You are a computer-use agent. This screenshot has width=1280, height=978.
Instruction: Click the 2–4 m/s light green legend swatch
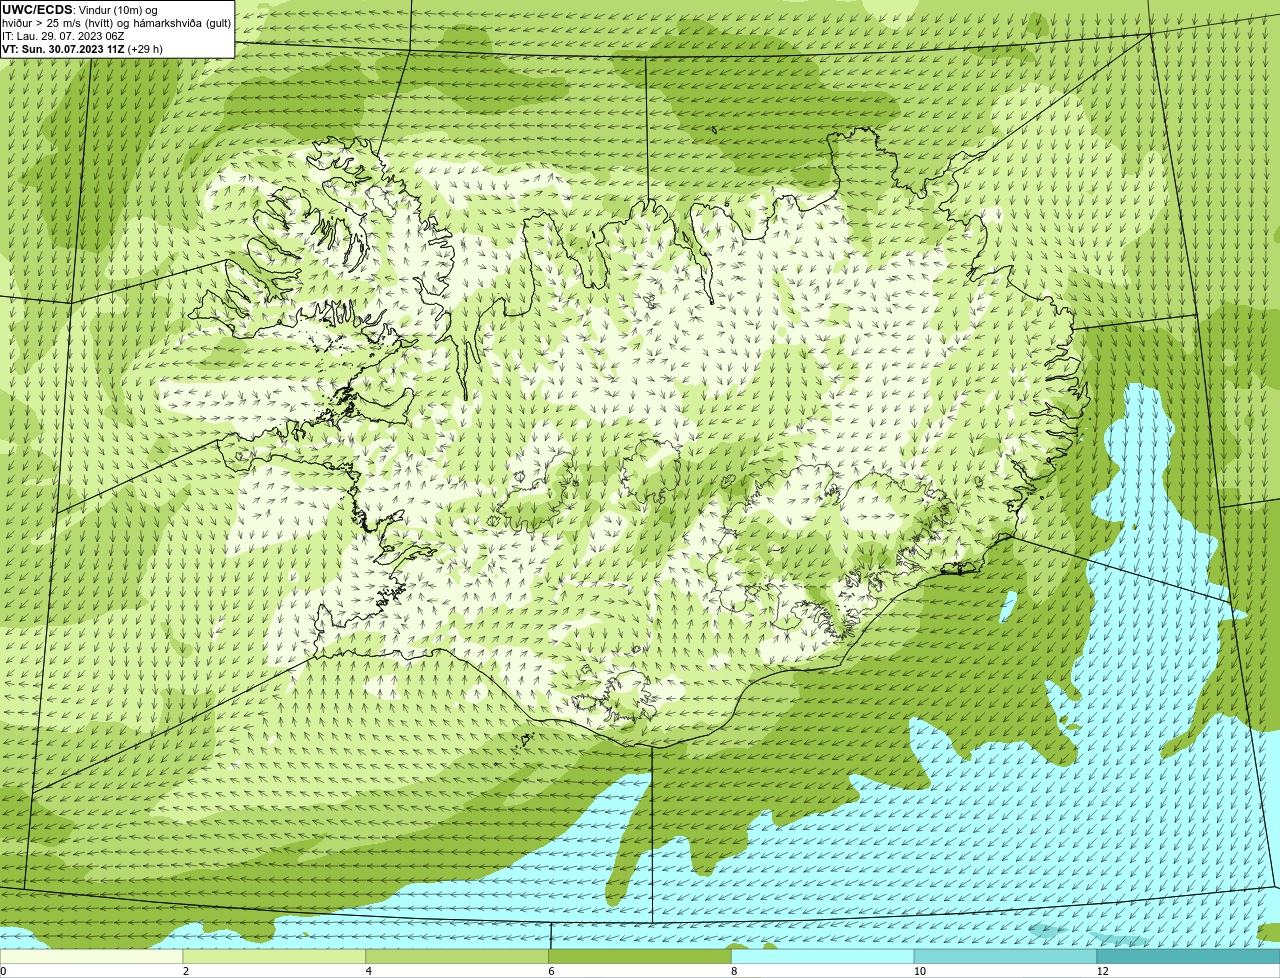[x=275, y=957]
